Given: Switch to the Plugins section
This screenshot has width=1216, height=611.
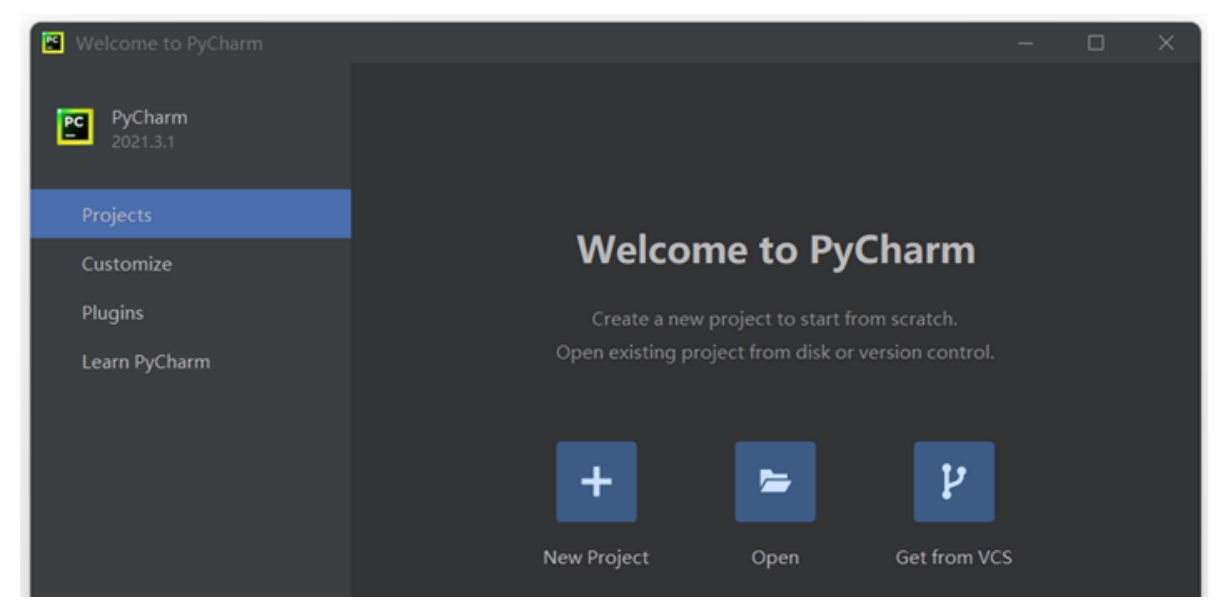Looking at the screenshot, I should pyautogui.click(x=191, y=312).
